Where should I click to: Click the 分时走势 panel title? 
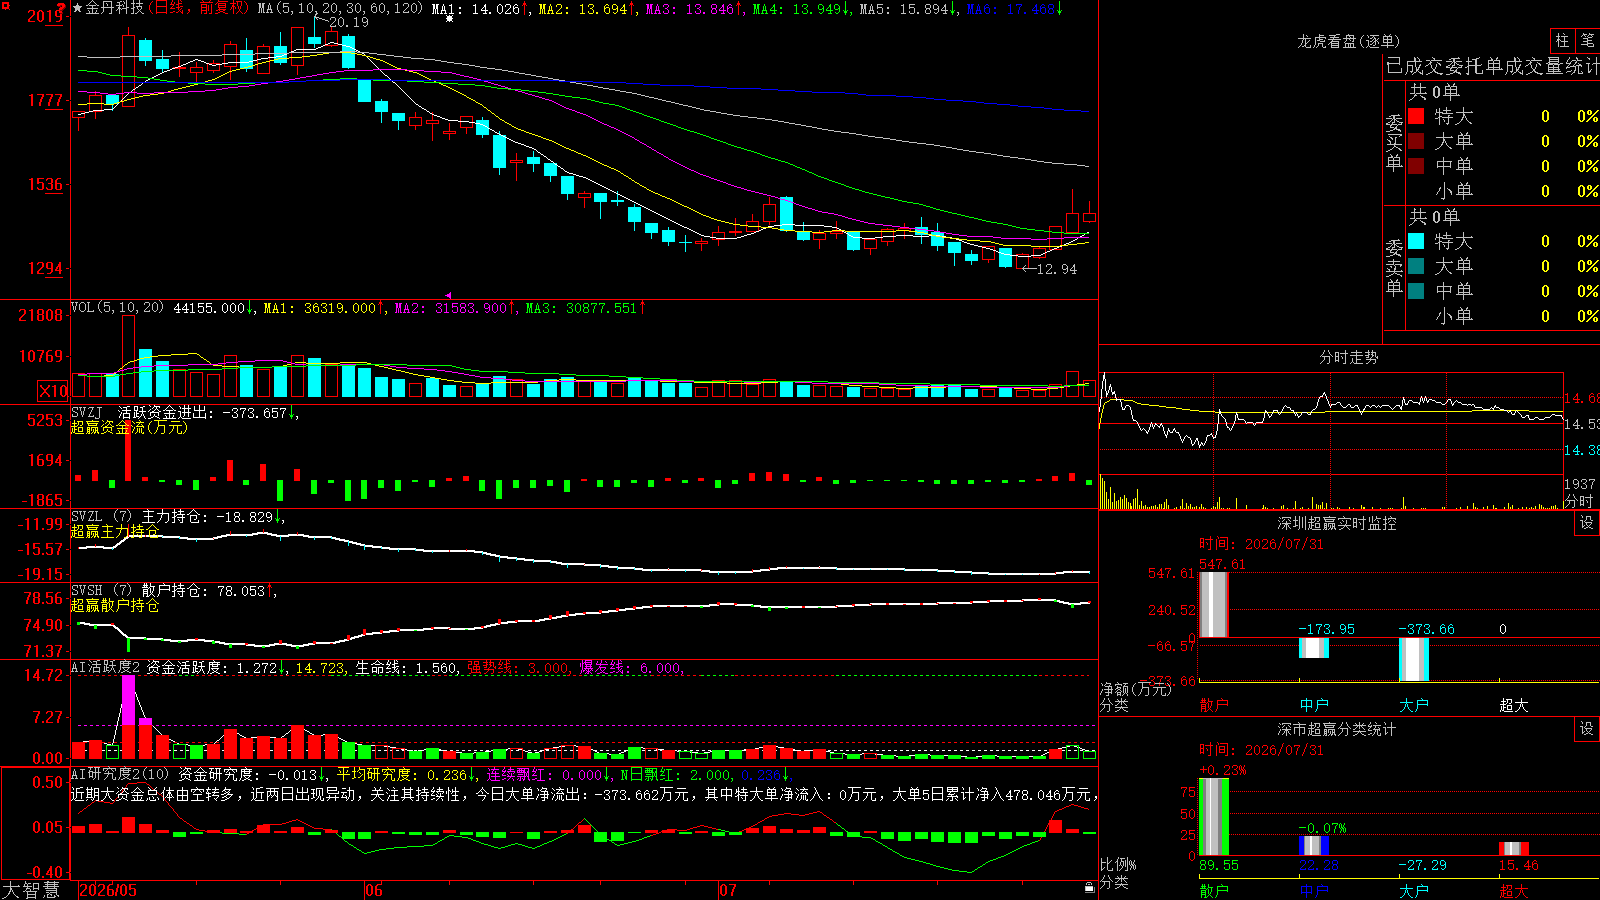[x=1349, y=357]
